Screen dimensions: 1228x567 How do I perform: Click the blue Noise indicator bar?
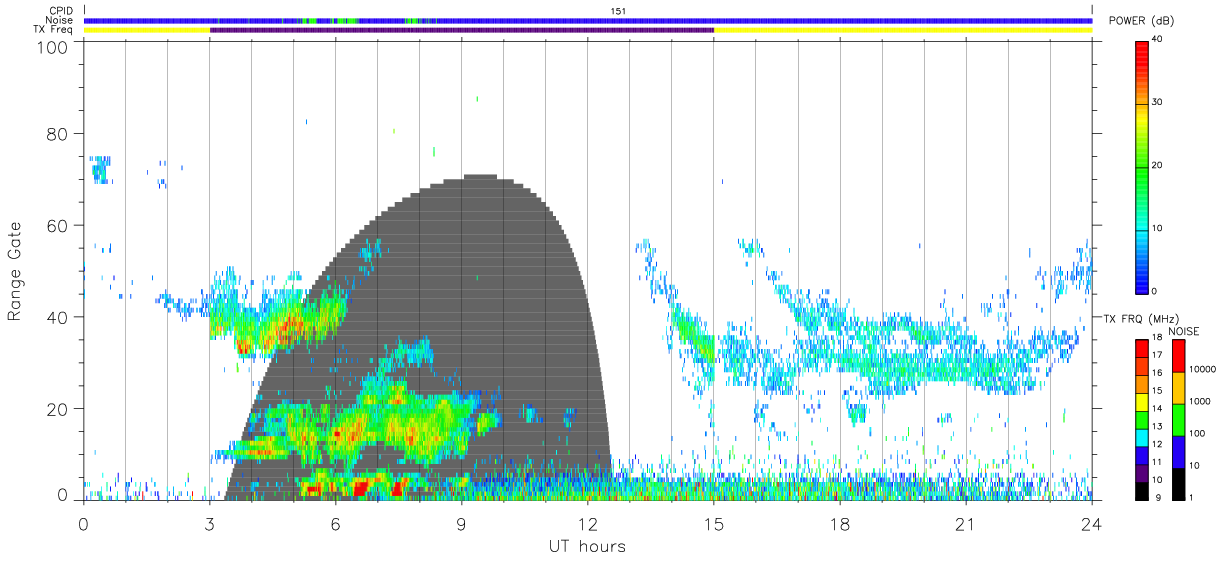pos(588,20)
